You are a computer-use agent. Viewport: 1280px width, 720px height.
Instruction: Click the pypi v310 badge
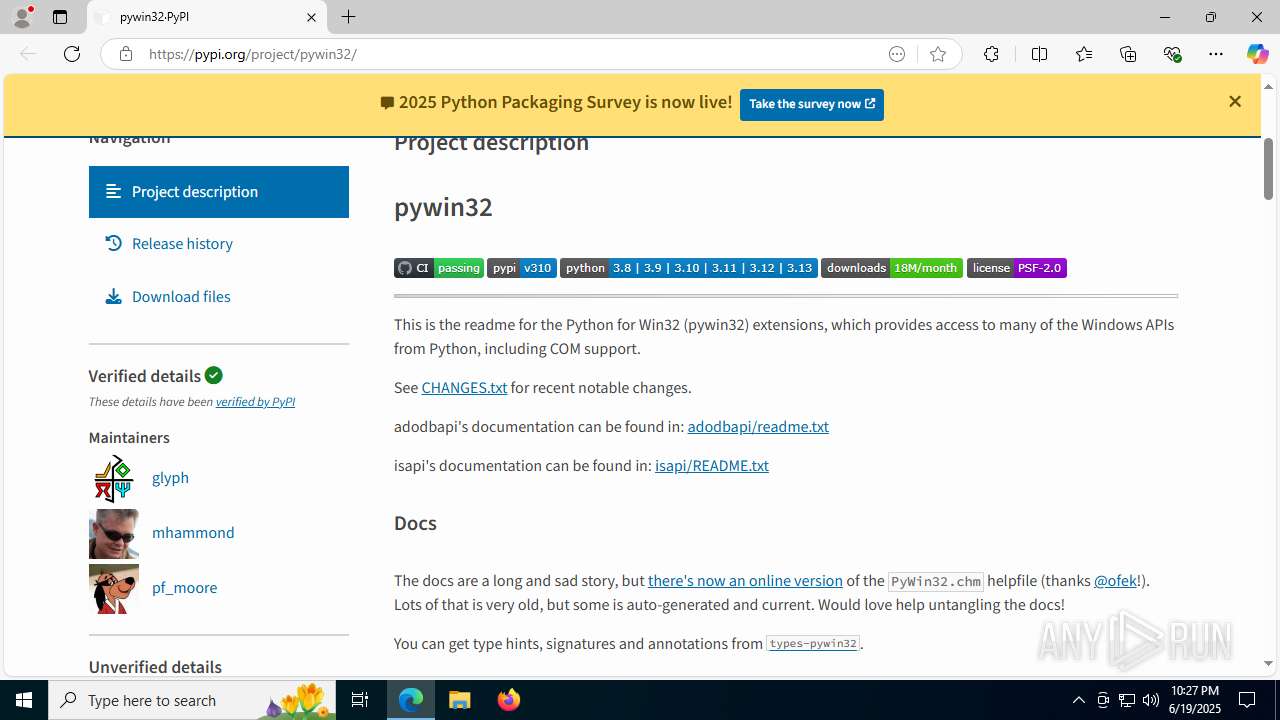(x=522, y=268)
